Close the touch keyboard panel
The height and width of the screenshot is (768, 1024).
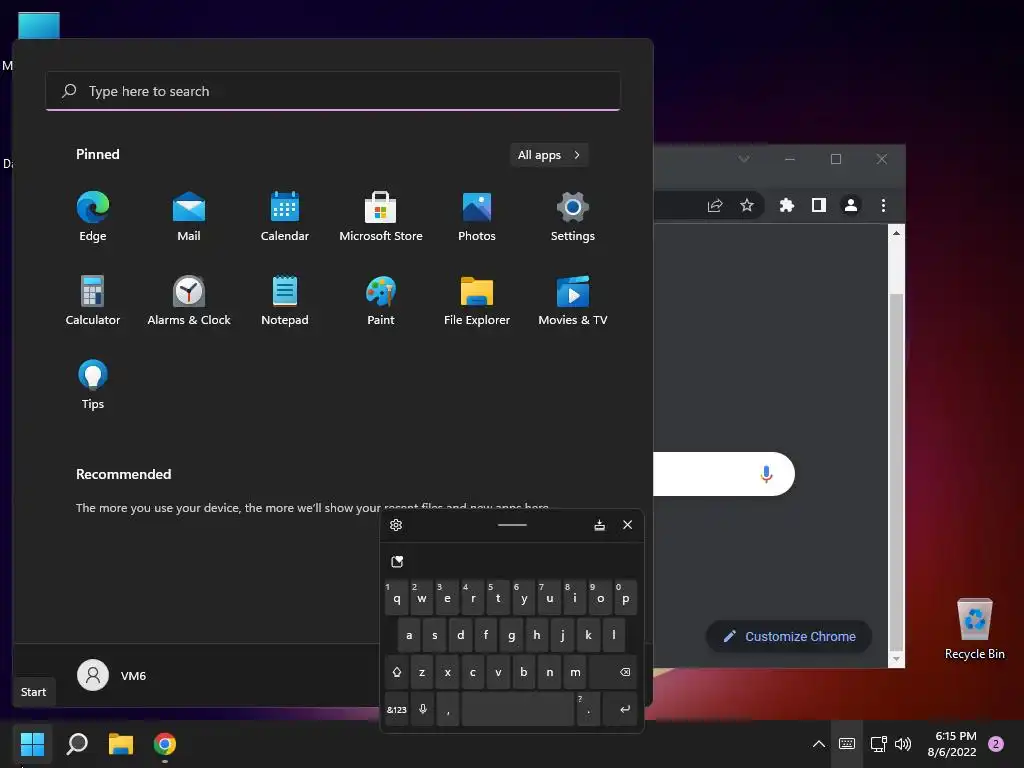click(628, 525)
